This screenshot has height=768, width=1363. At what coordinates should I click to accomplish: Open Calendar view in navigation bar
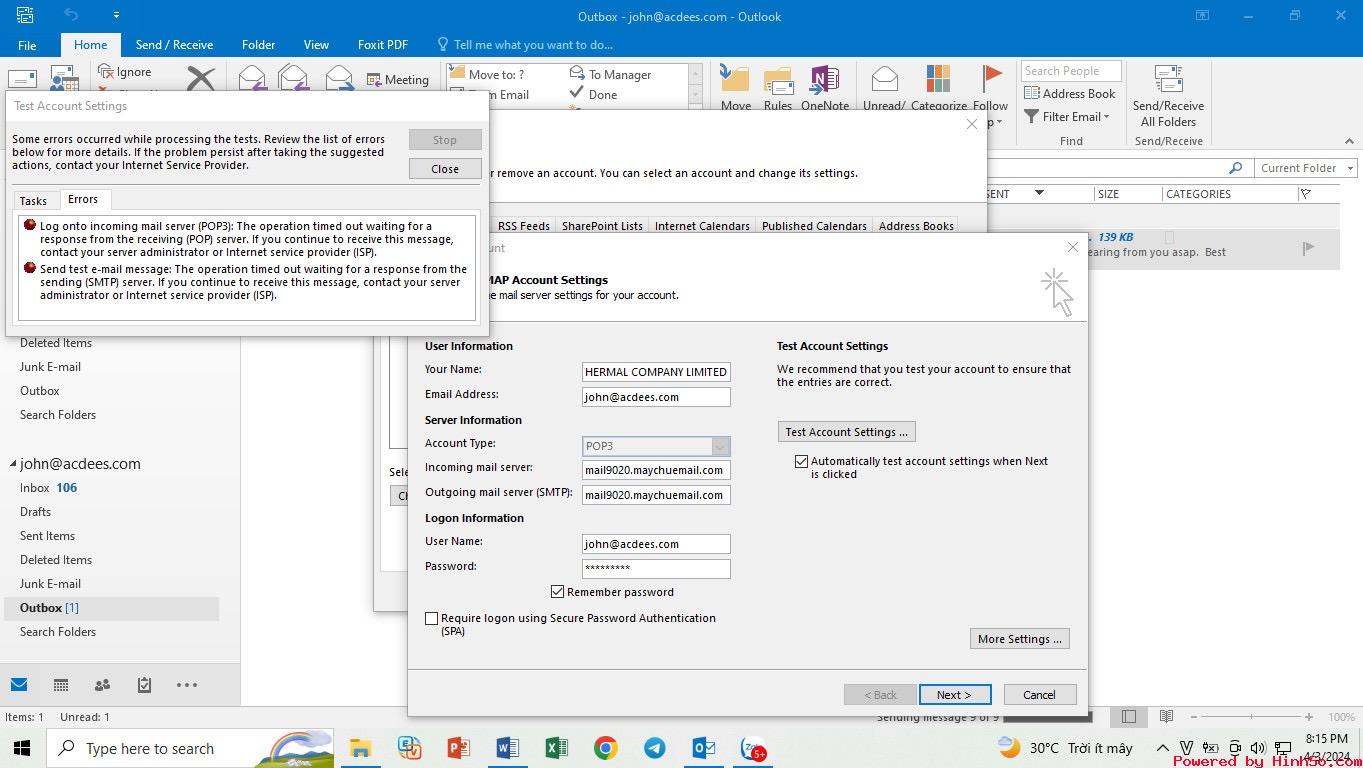[61, 685]
